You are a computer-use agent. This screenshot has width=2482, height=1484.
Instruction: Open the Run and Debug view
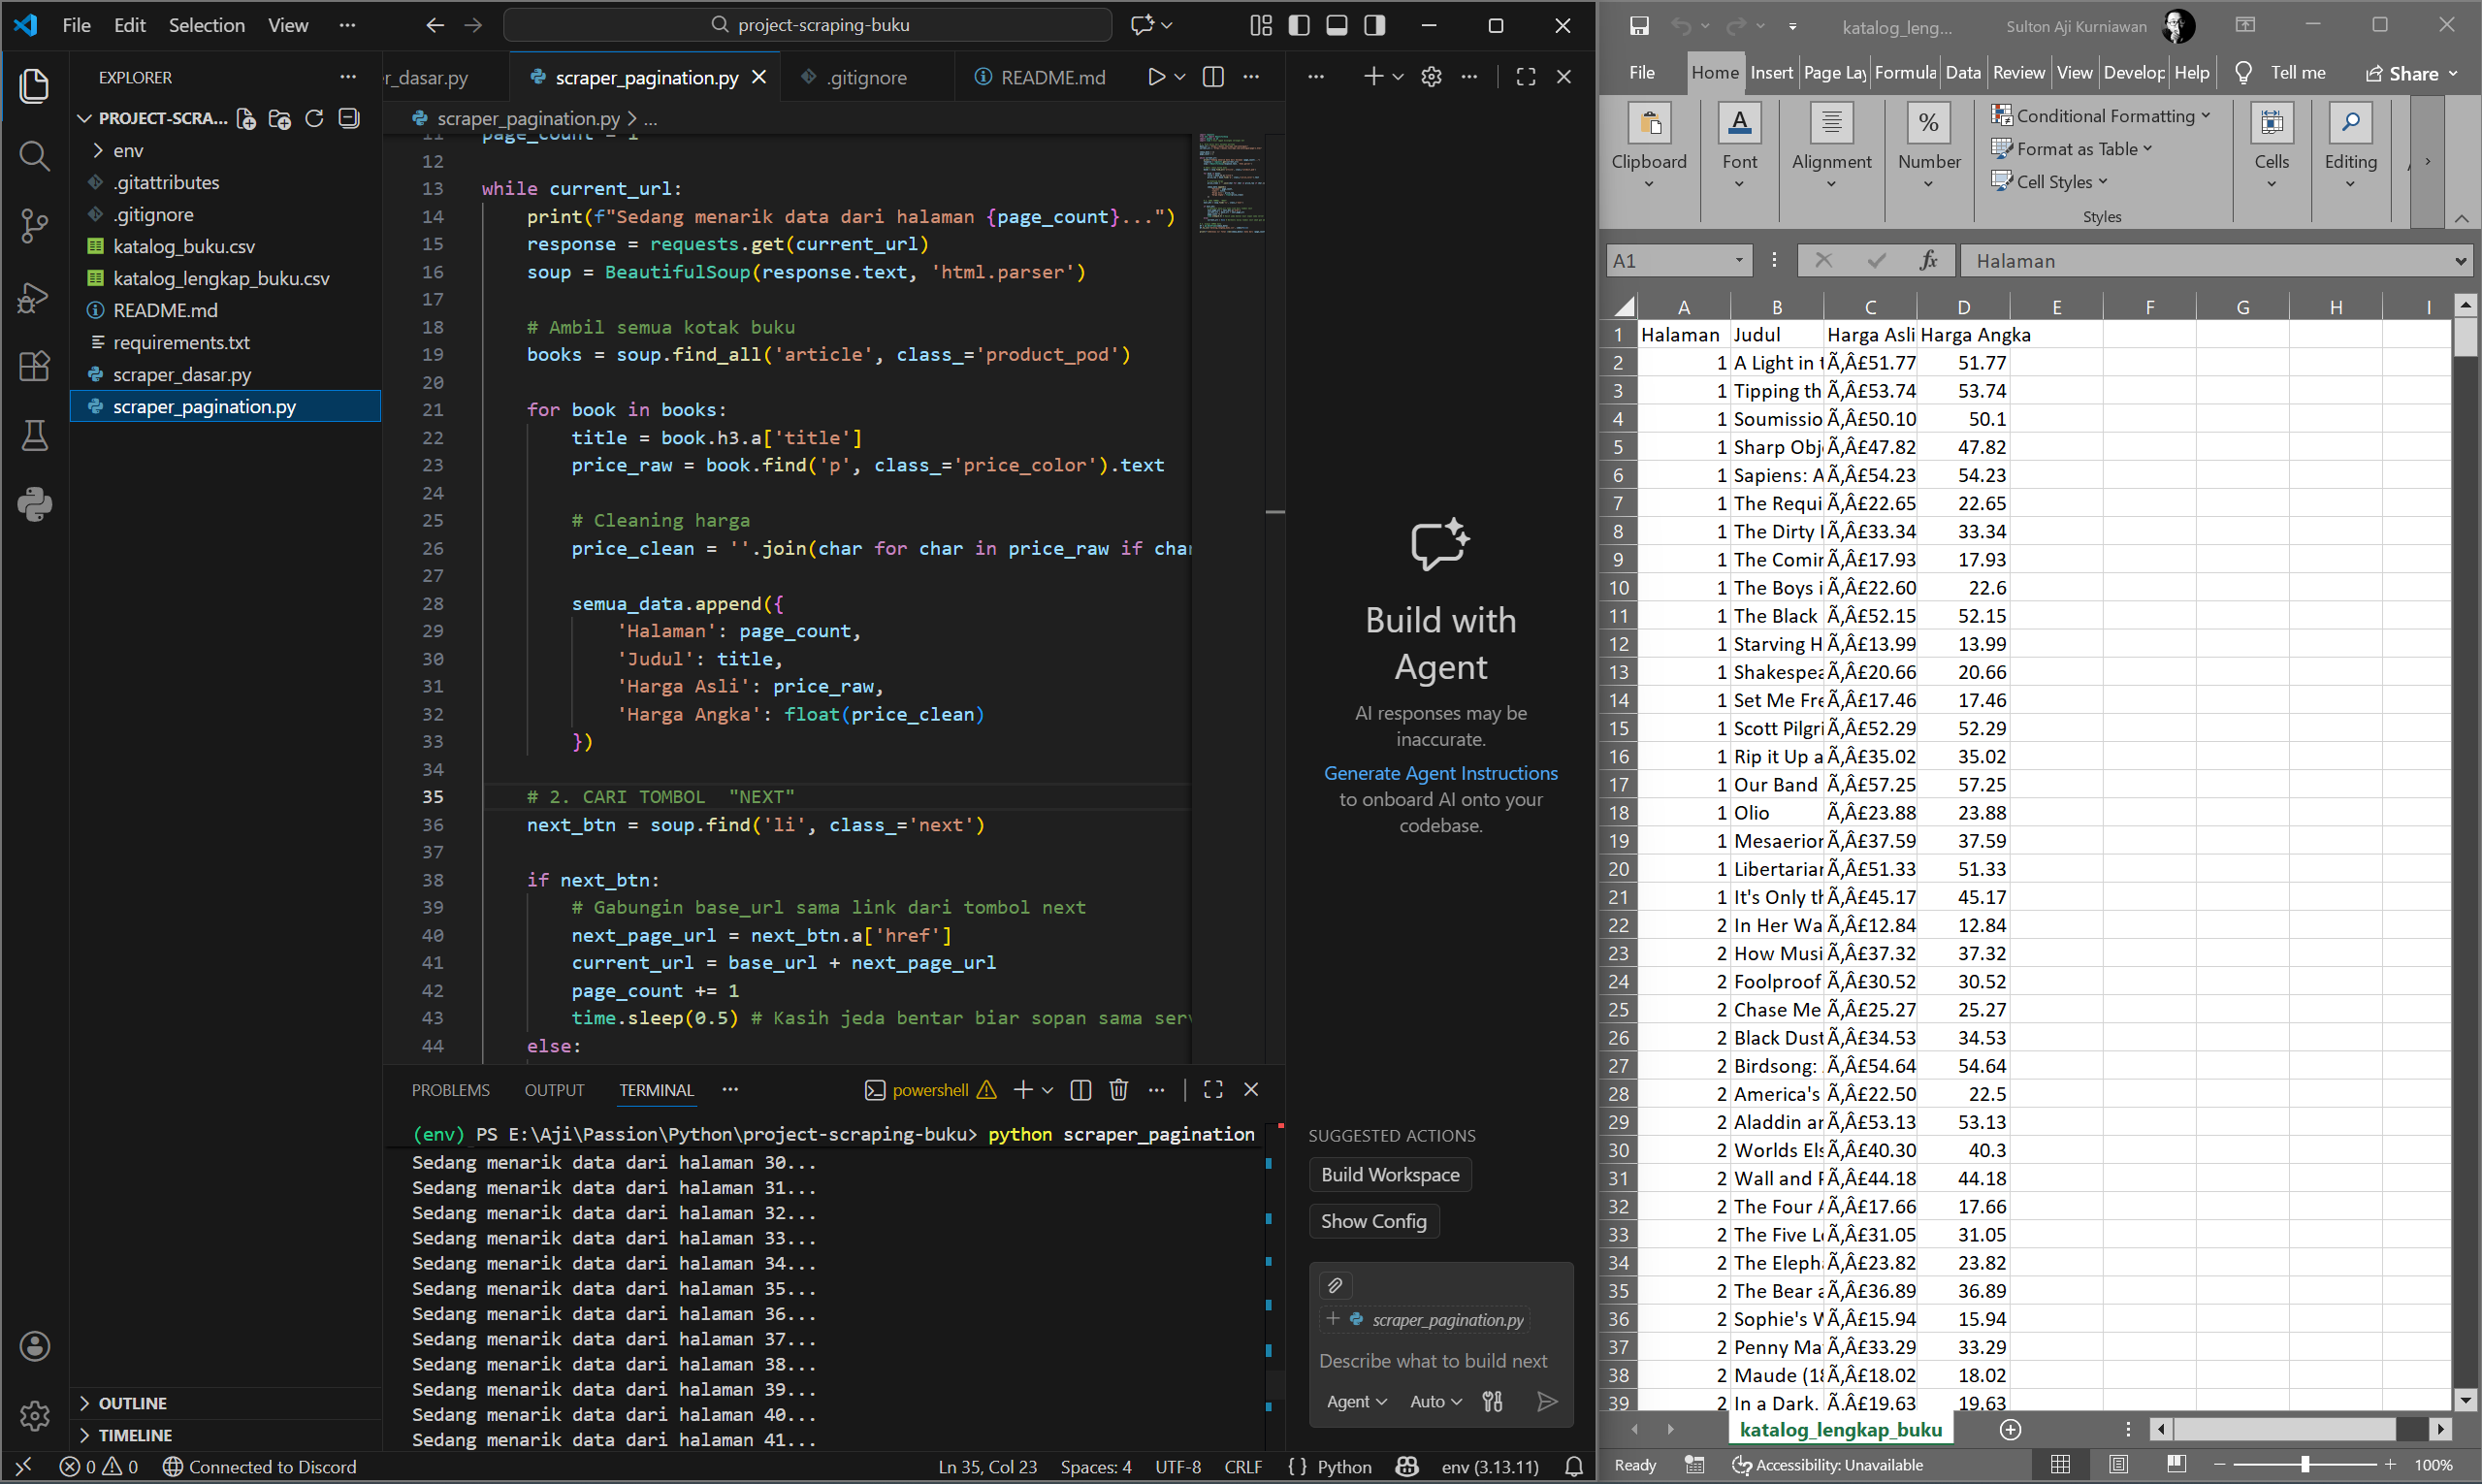34,297
